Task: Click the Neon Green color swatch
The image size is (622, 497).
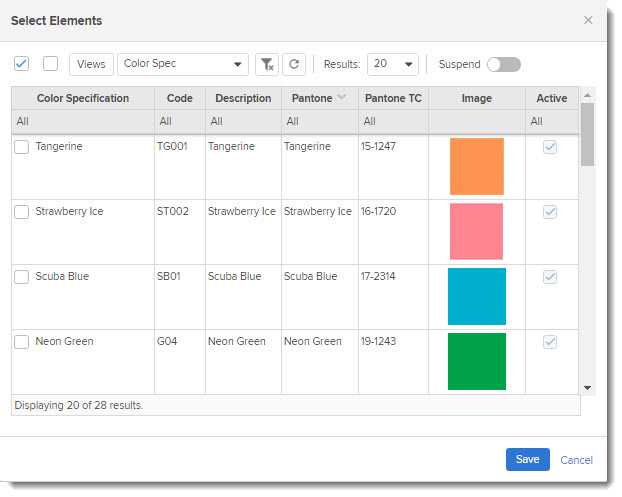Action: pyautogui.click(x=477, y=361)
